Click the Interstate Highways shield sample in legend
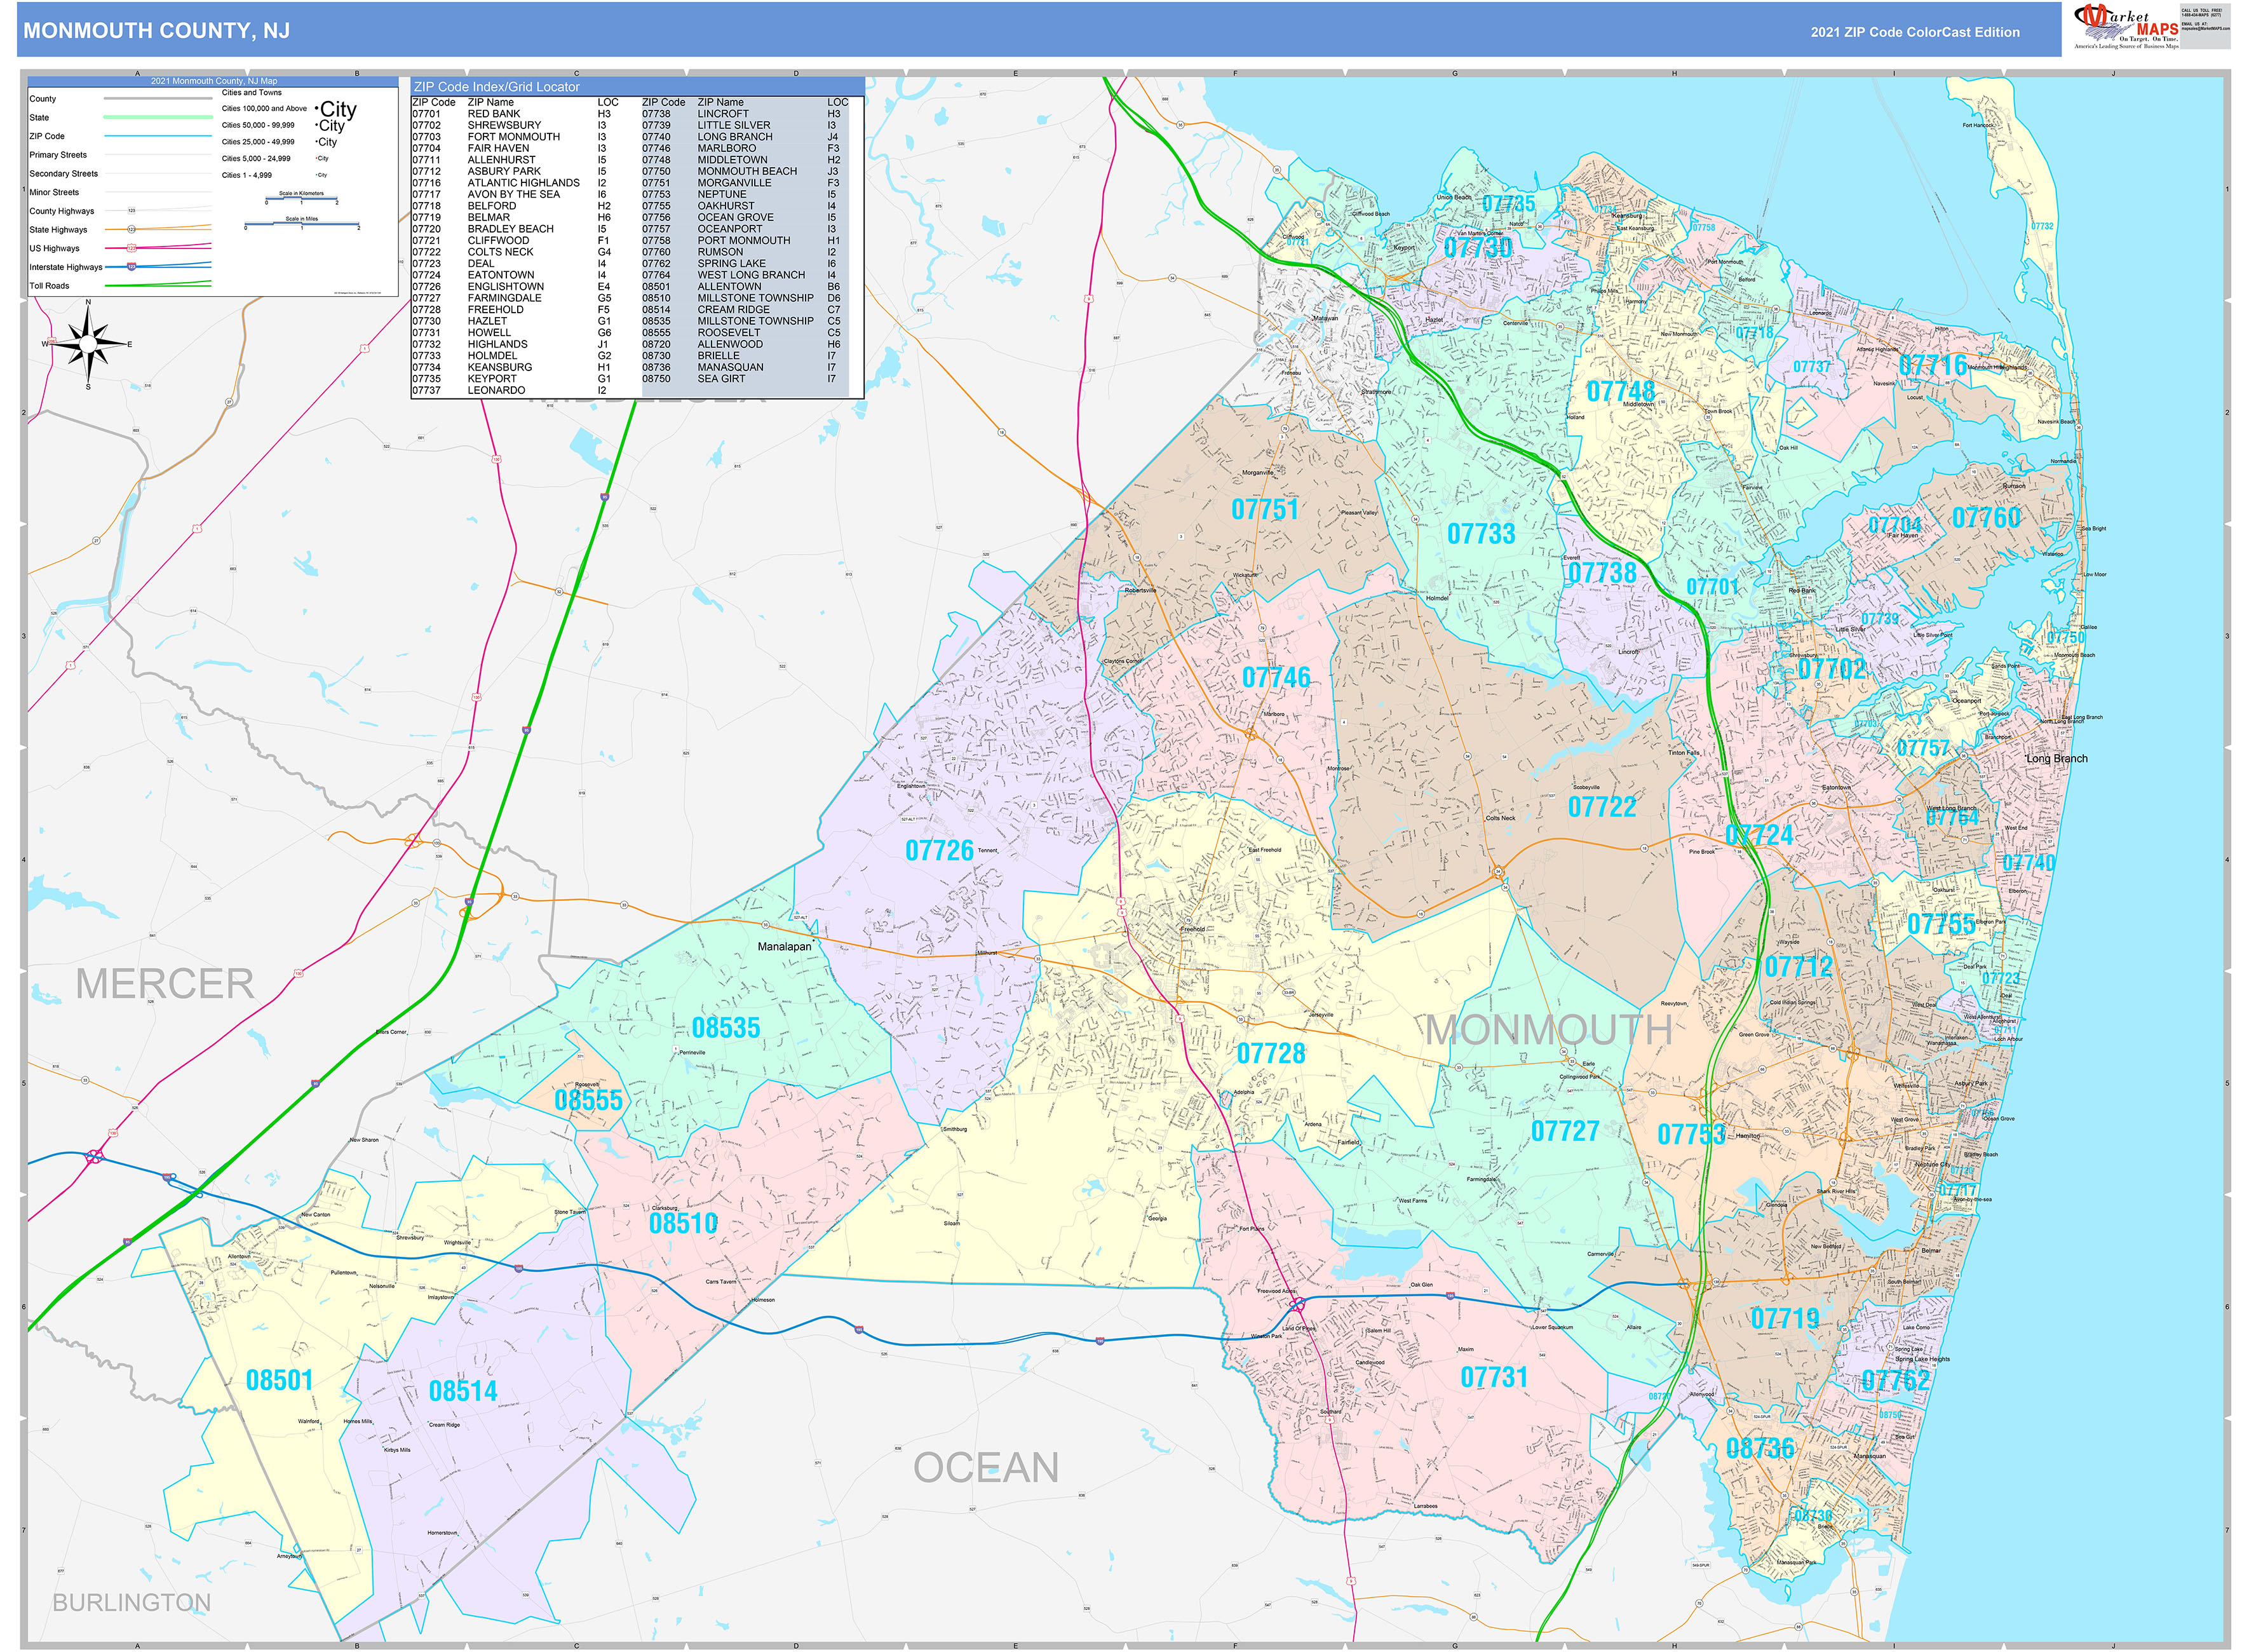 pyautogui.click(x=131, y=267)
